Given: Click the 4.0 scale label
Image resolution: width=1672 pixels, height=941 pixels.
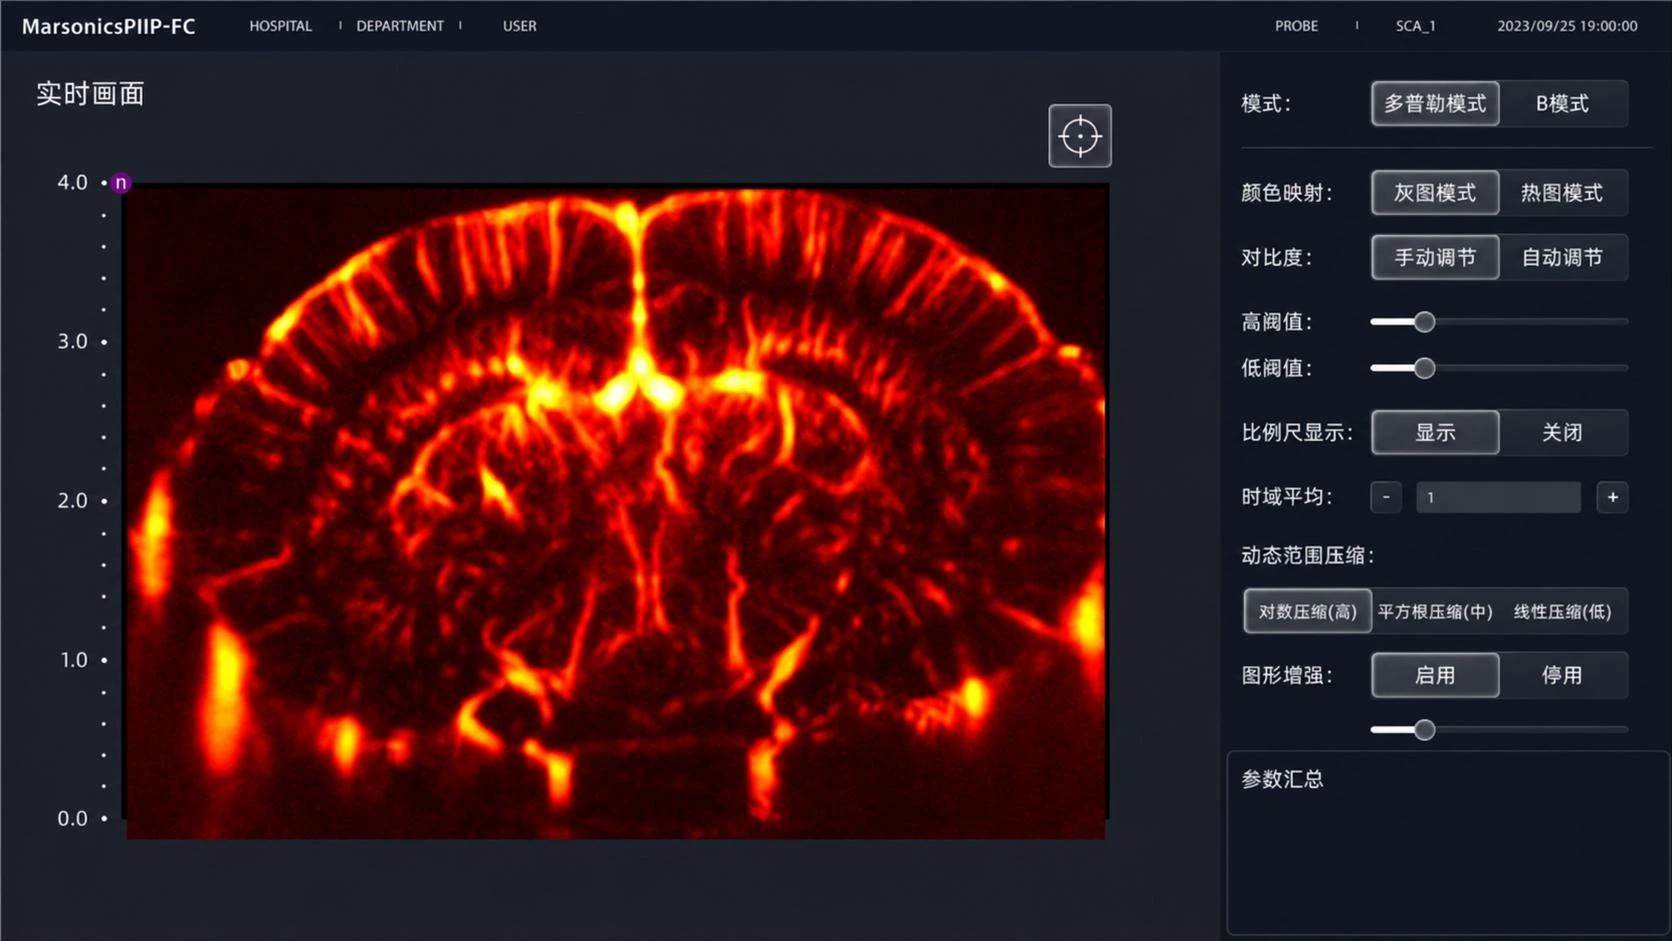Looking at the screenshot, I should [72, 182].
